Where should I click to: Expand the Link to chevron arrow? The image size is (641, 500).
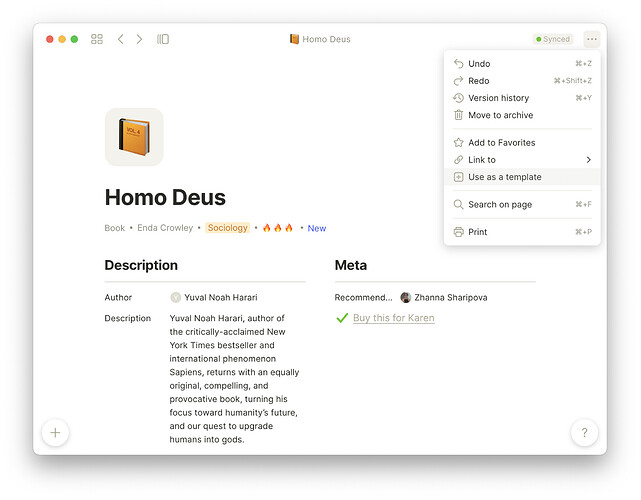tap(589, 160)
